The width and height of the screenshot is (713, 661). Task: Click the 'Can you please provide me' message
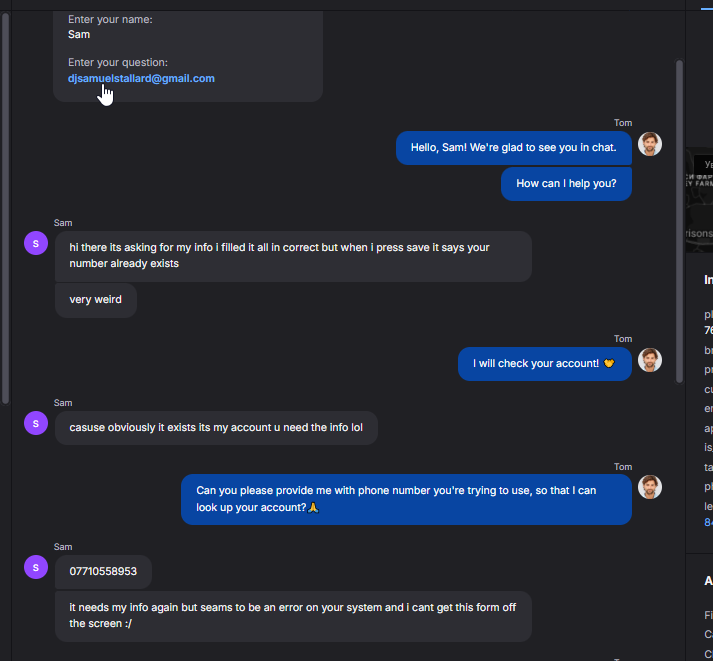[406, 499]
